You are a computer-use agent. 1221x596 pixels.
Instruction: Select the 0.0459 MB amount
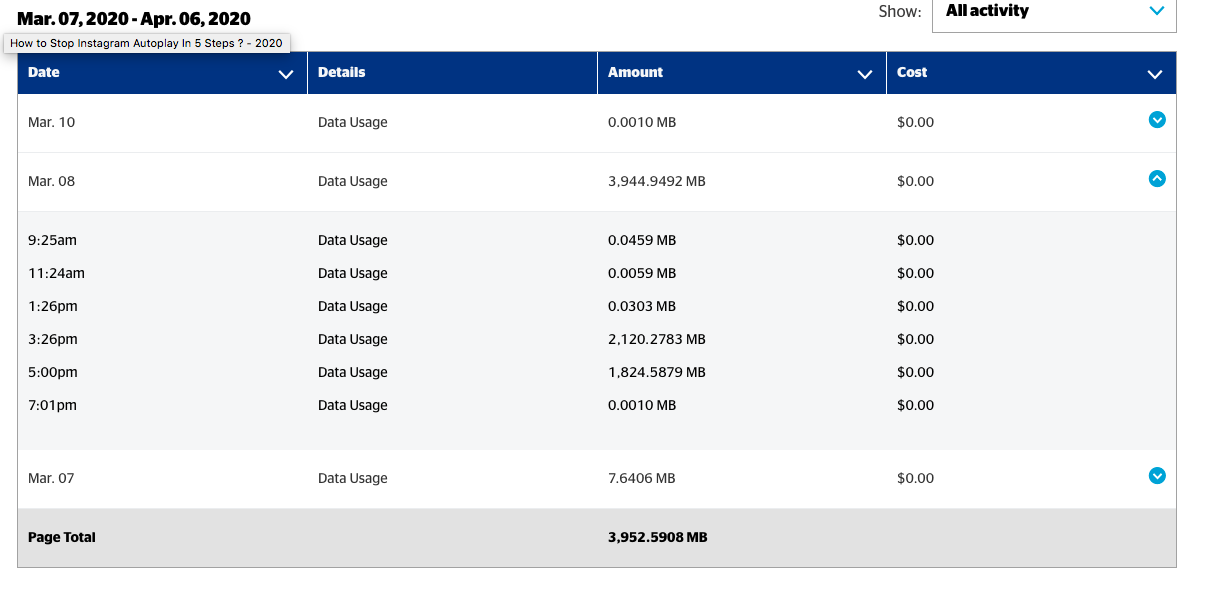point(642,240)
